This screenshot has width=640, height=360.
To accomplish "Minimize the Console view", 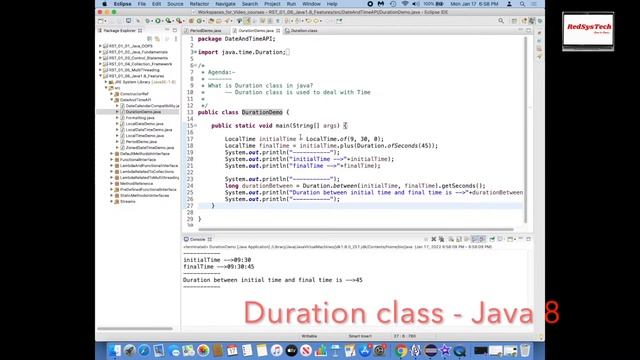I will coord(521,239).
